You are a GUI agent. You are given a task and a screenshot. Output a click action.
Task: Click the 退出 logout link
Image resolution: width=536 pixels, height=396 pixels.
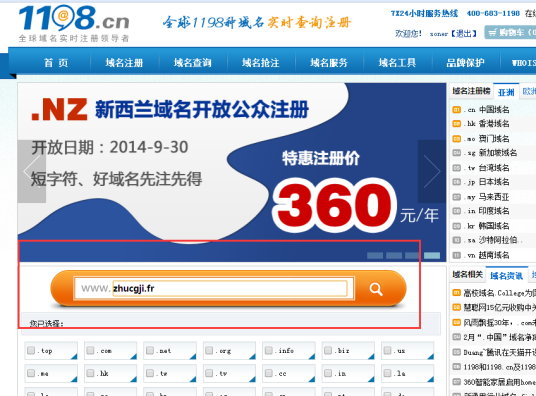(x=464, y=34)
